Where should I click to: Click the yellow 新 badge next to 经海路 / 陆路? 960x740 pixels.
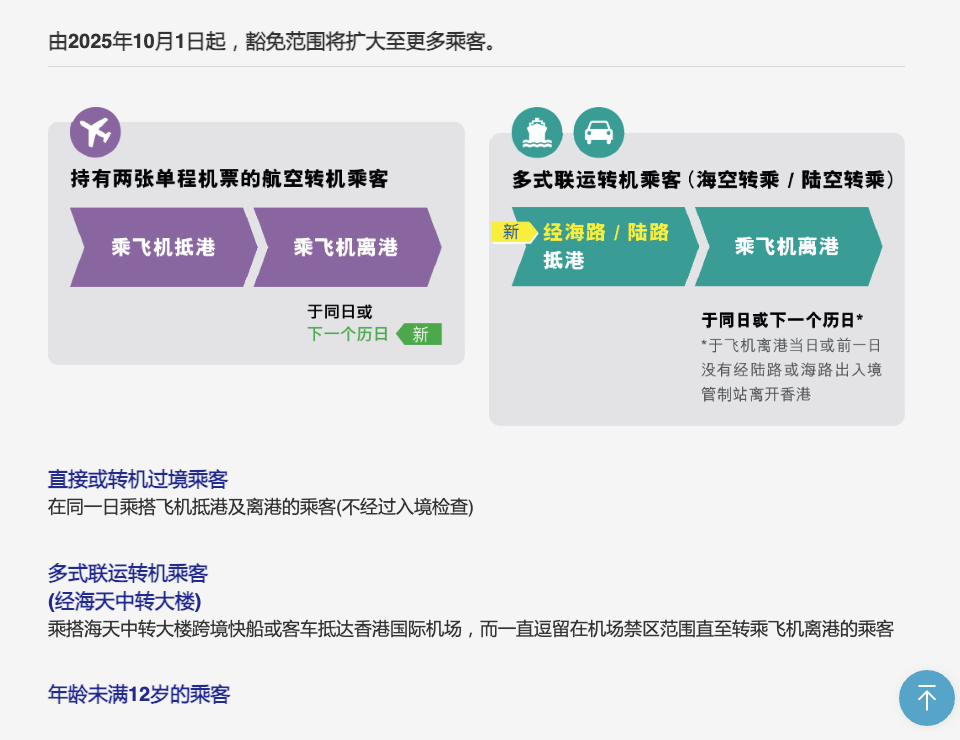click(x=511, y=233)
